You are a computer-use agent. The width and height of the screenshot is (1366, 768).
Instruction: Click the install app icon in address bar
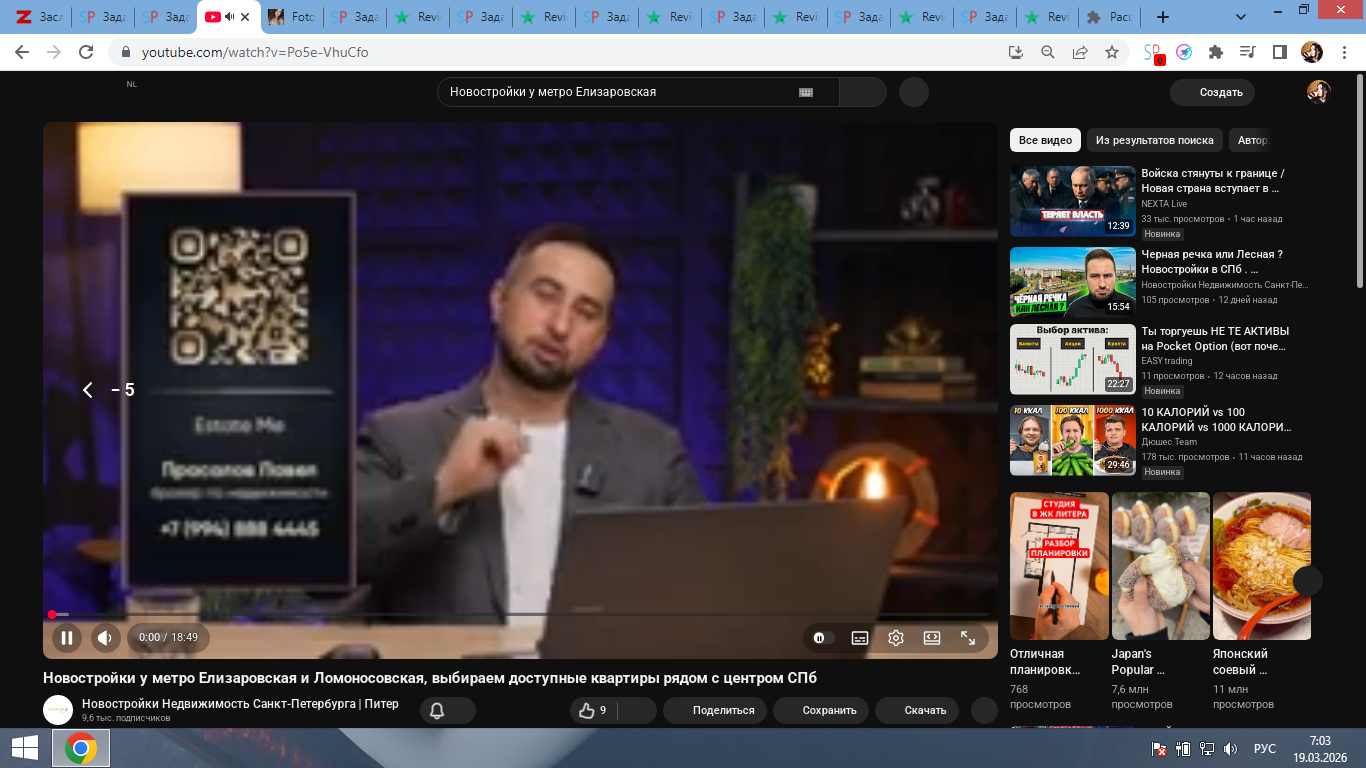point(1016,52)
